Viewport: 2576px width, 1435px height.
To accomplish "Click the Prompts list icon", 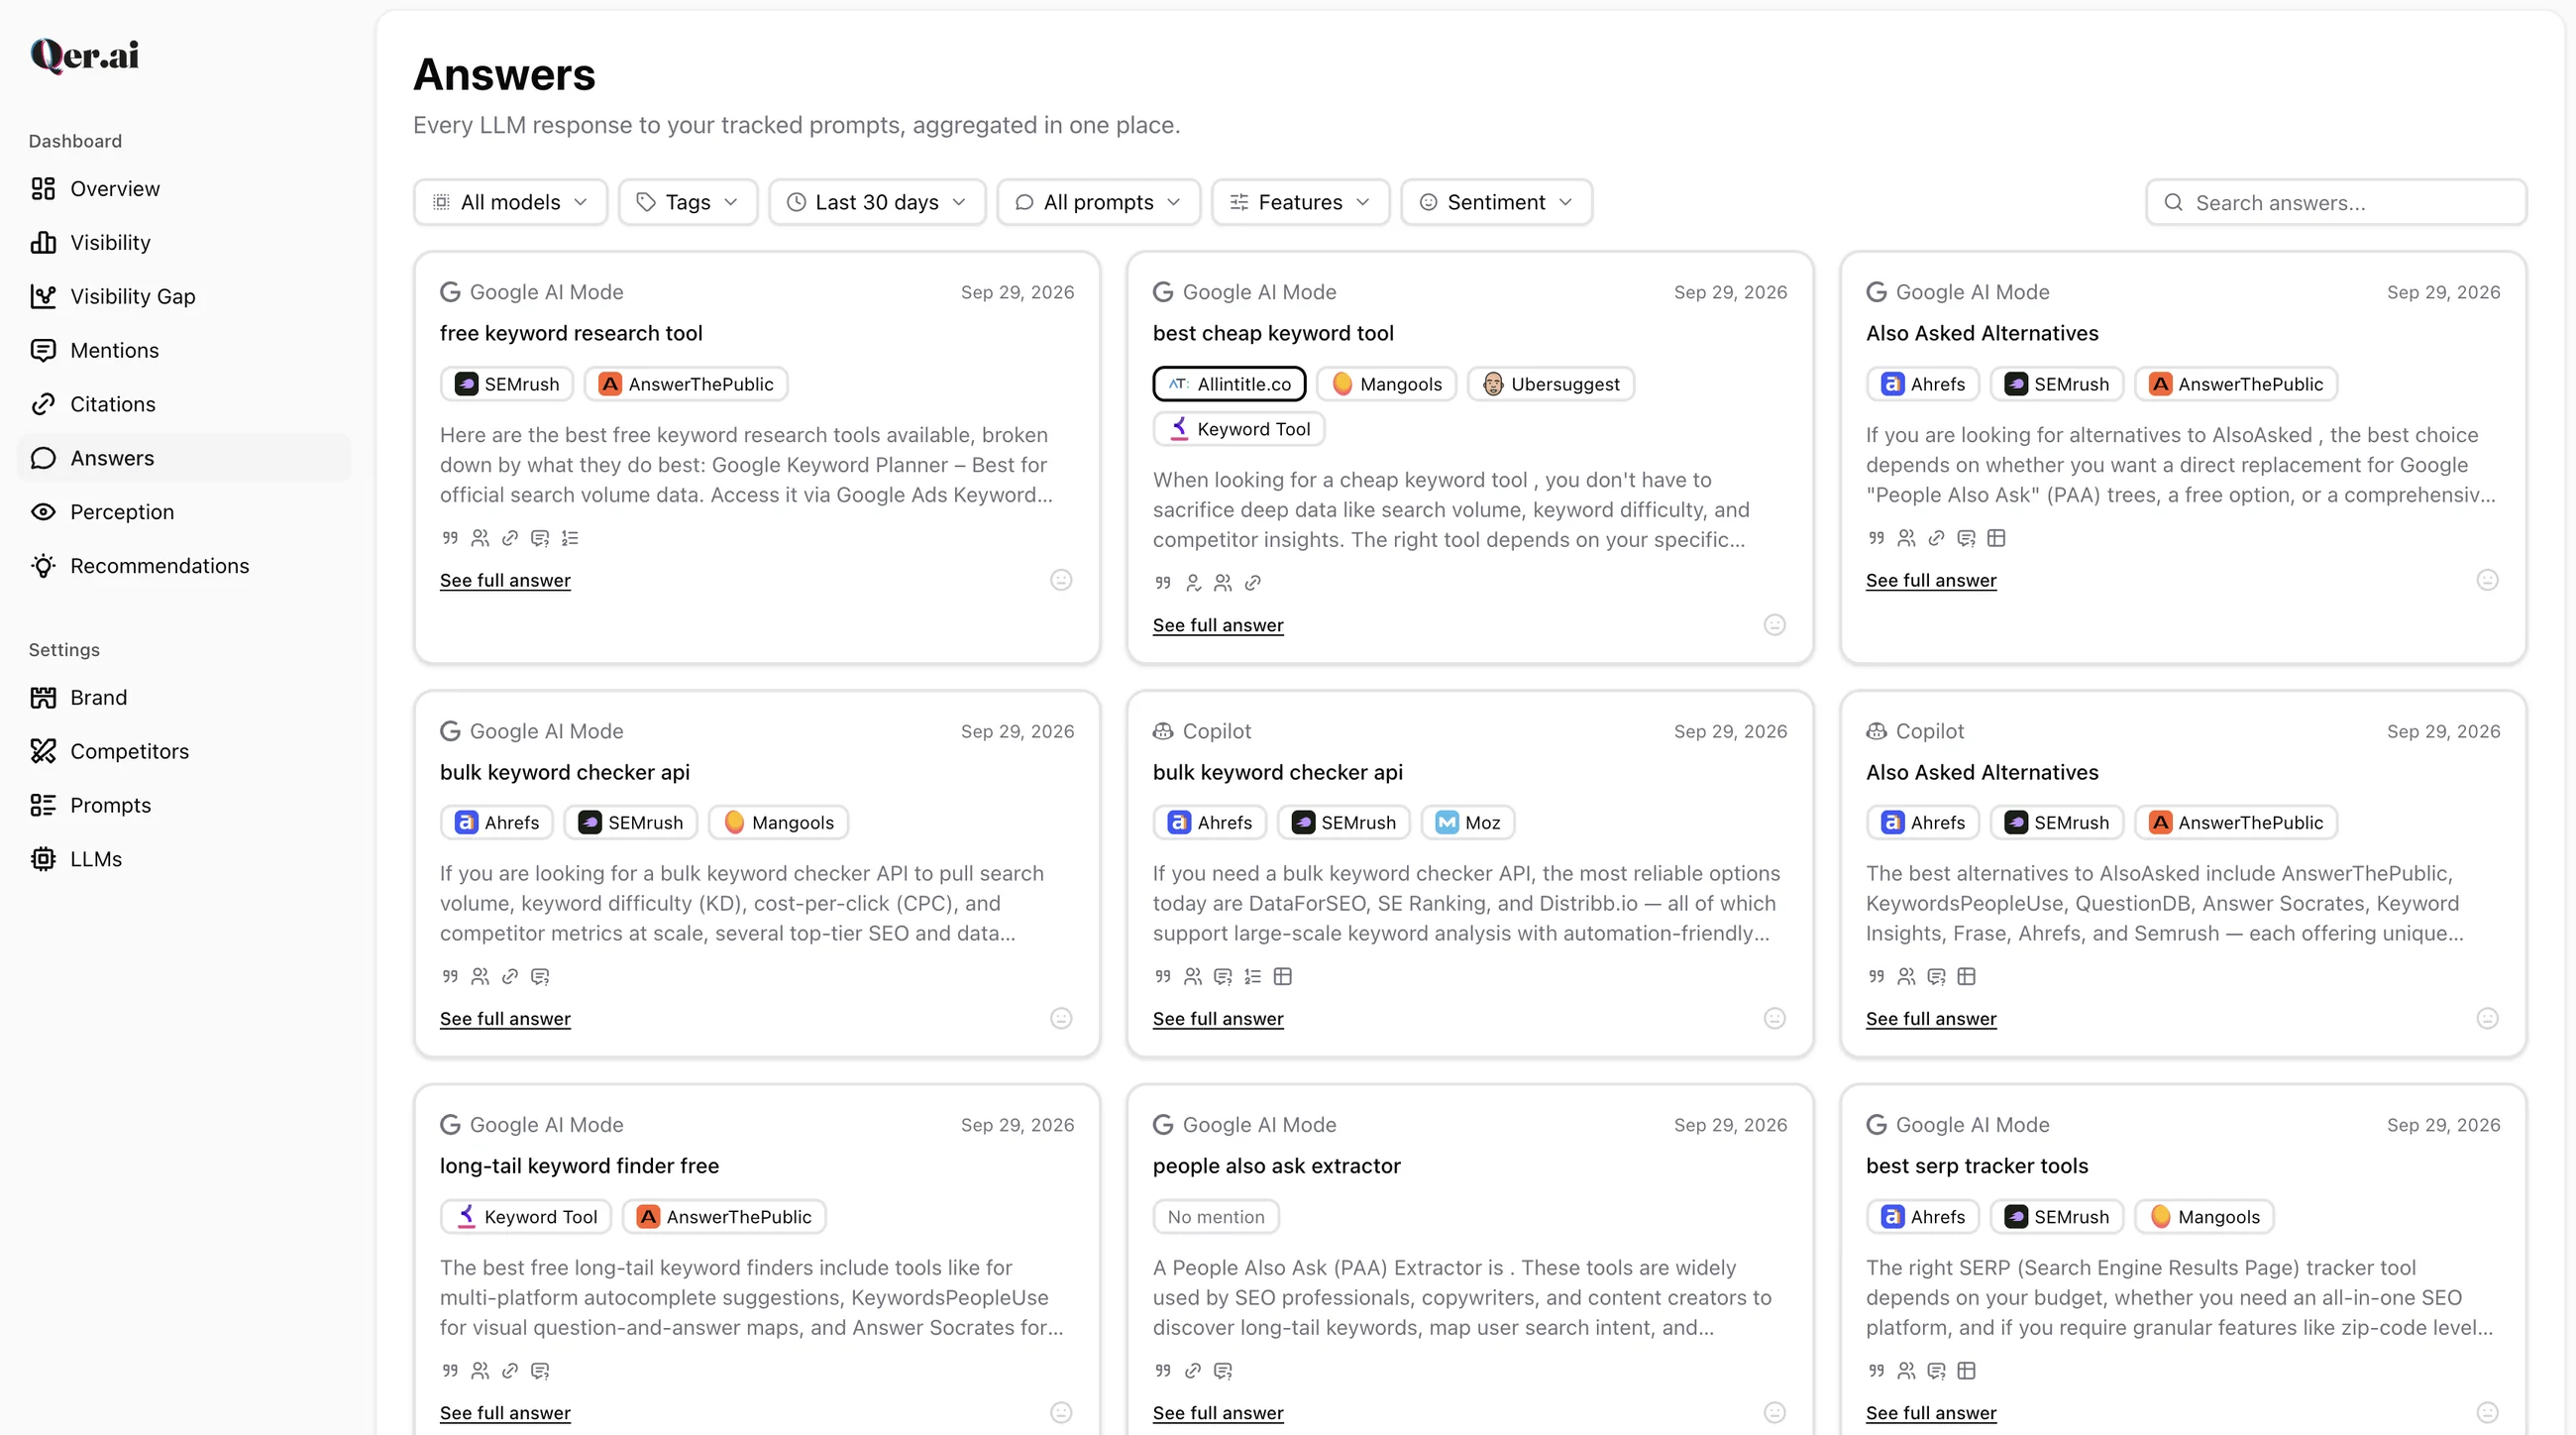I will (x=43, y=806).
